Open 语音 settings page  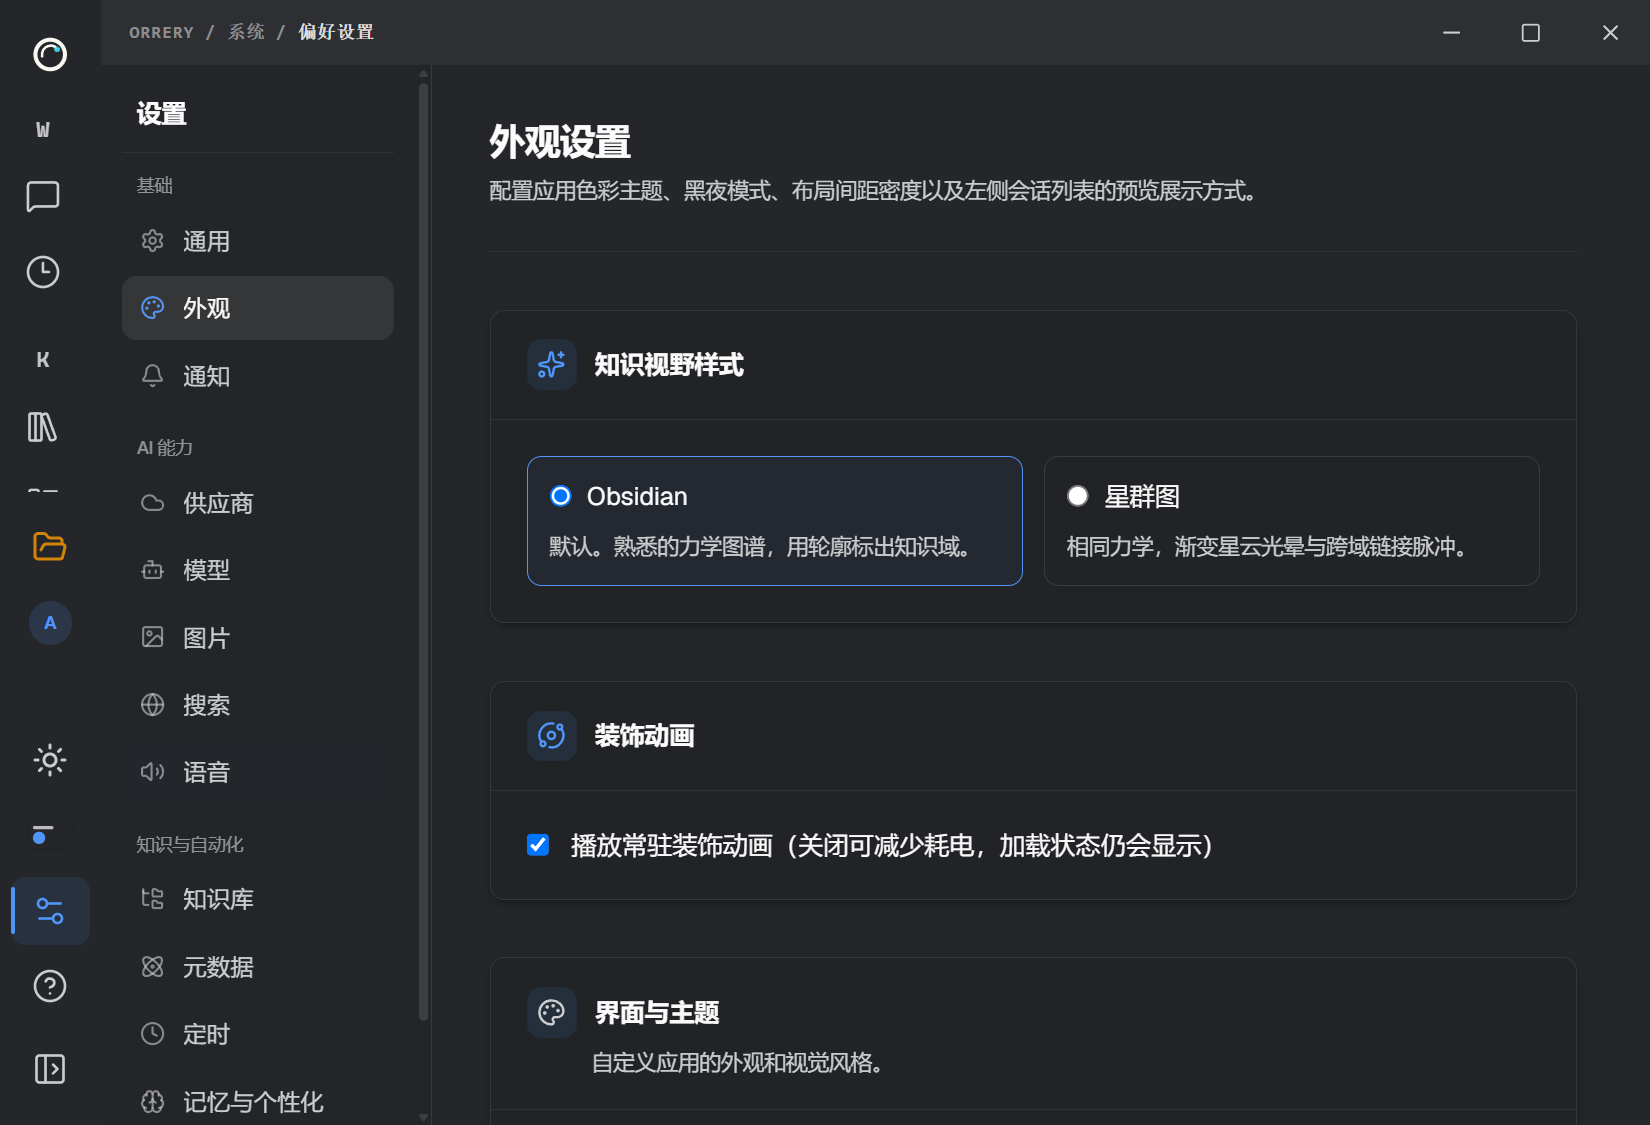tap(258, 772)
